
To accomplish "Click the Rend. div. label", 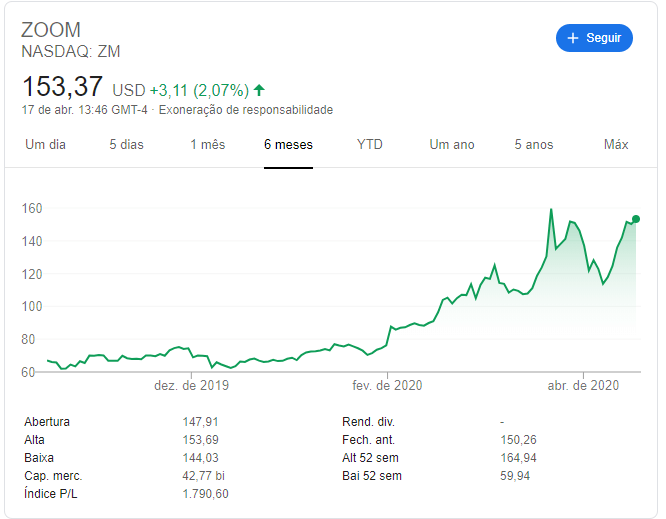I will tap(368, 422).
